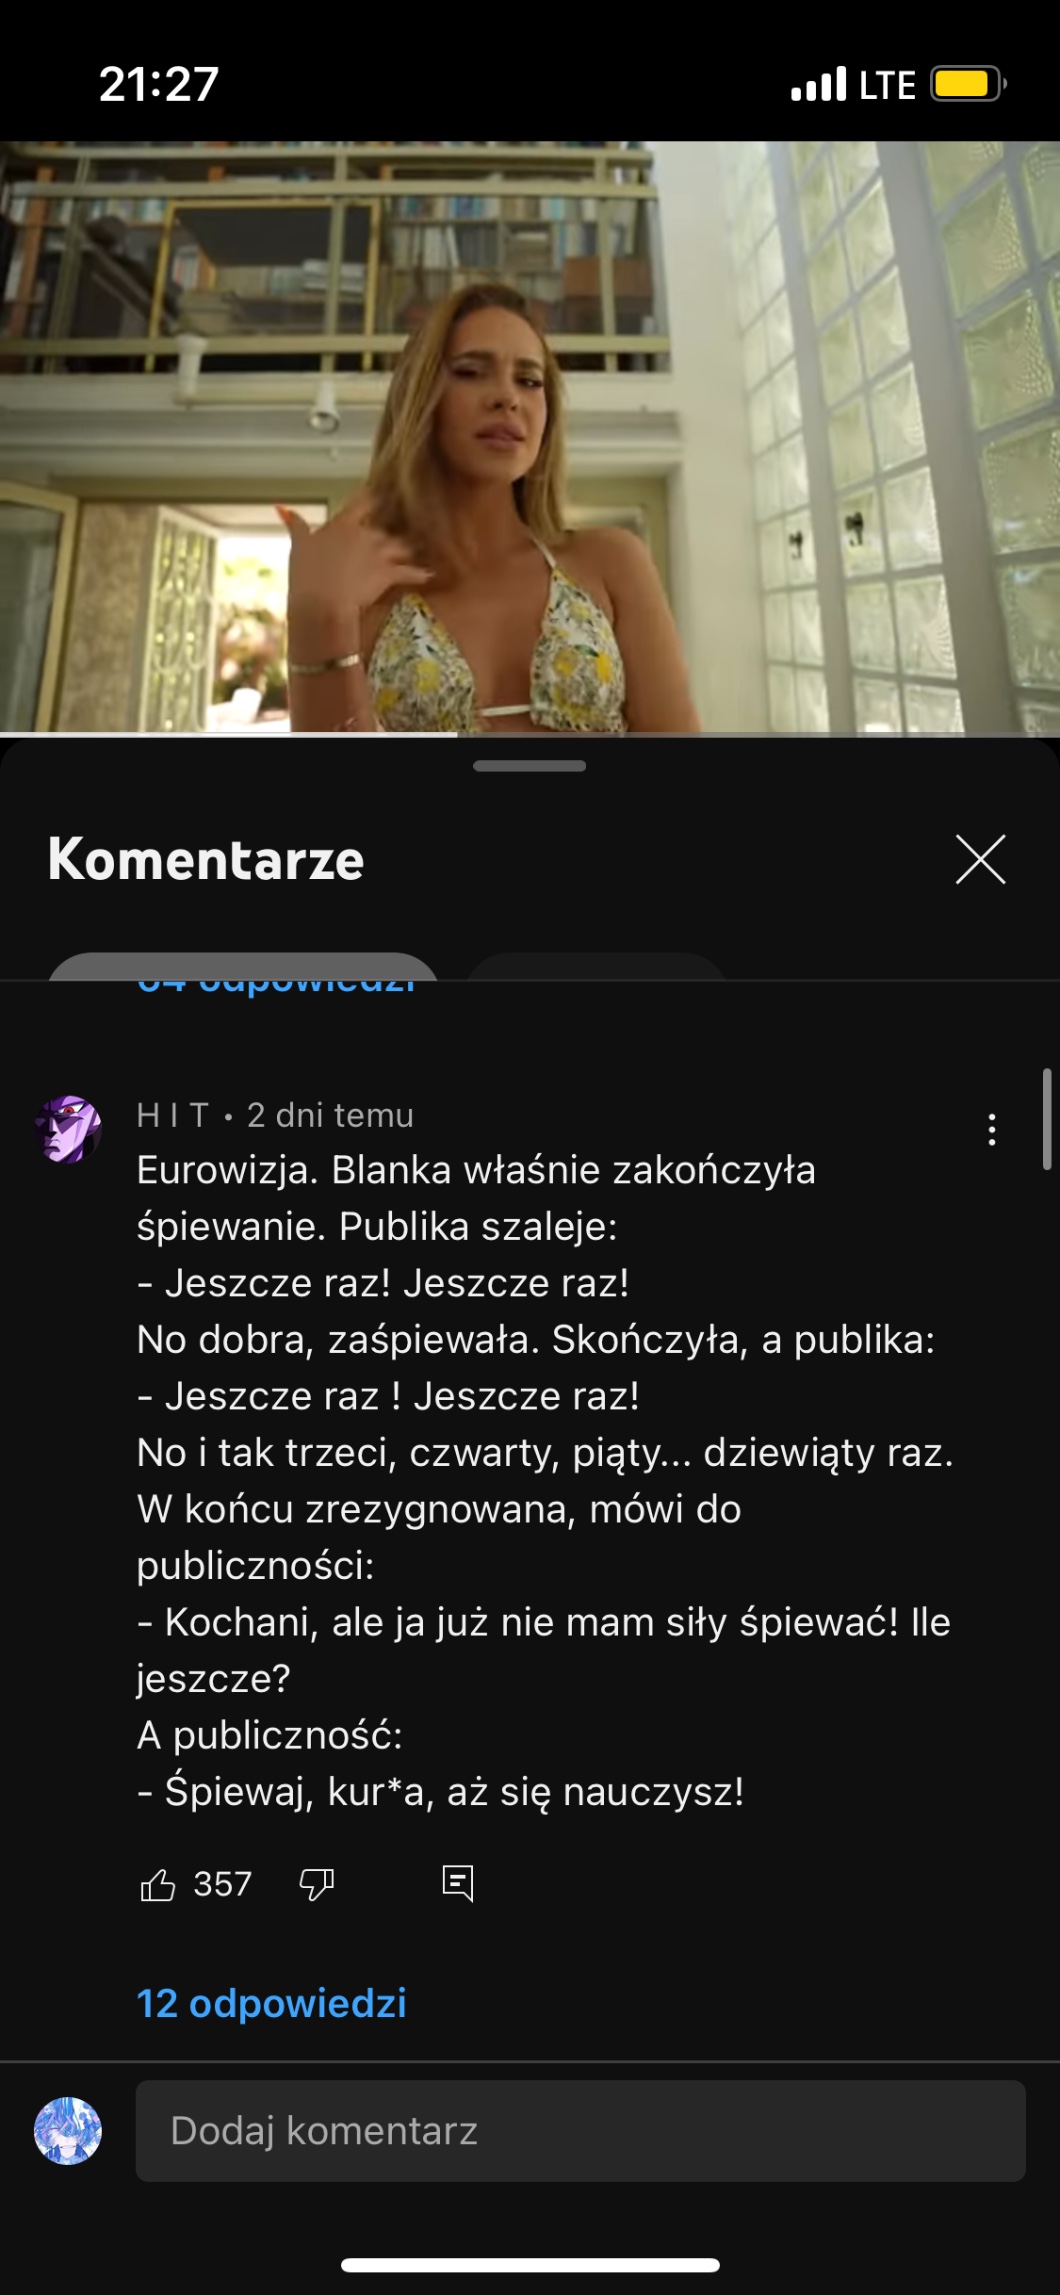Click the comments scrollbar thumb
Screen dimensions: 1060x2295
point(1047,1119)
